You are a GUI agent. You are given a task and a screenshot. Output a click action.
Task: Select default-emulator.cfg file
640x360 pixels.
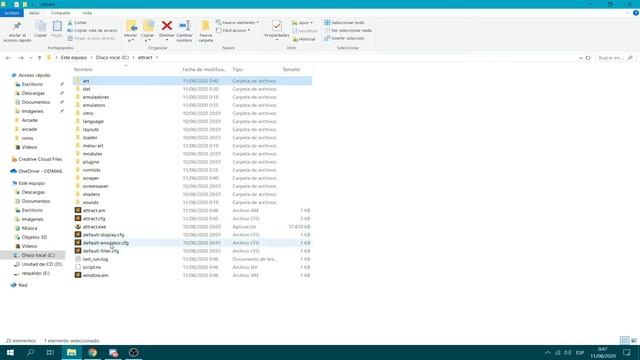[105, 243]
